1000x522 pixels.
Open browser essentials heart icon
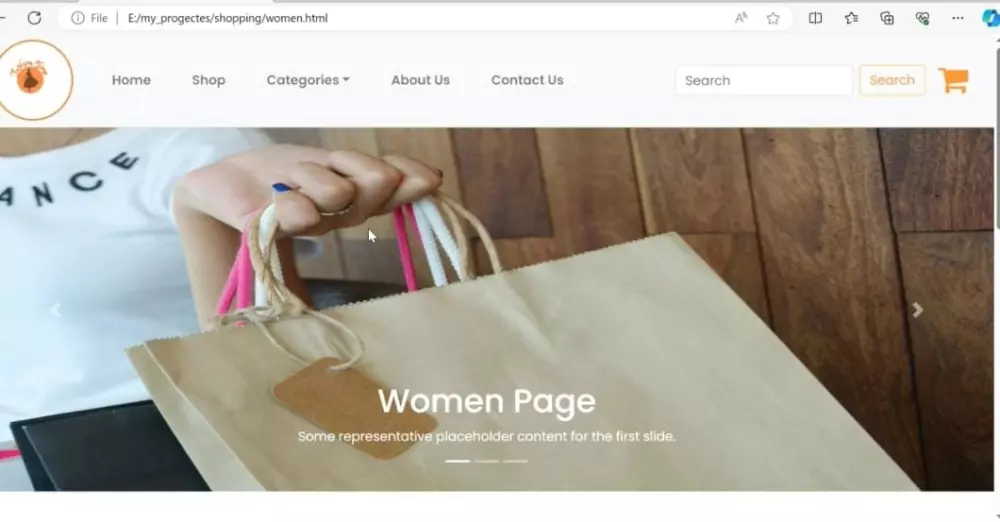coord(922,18)
